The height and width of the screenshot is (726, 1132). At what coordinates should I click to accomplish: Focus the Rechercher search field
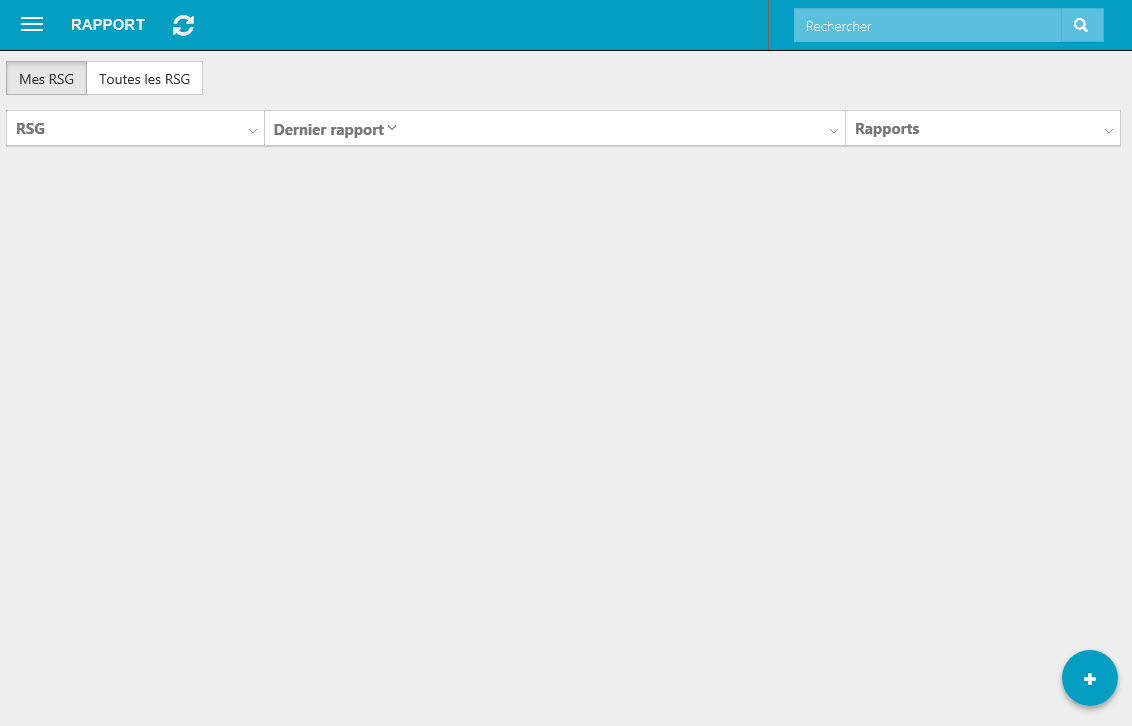pos(927,25)
